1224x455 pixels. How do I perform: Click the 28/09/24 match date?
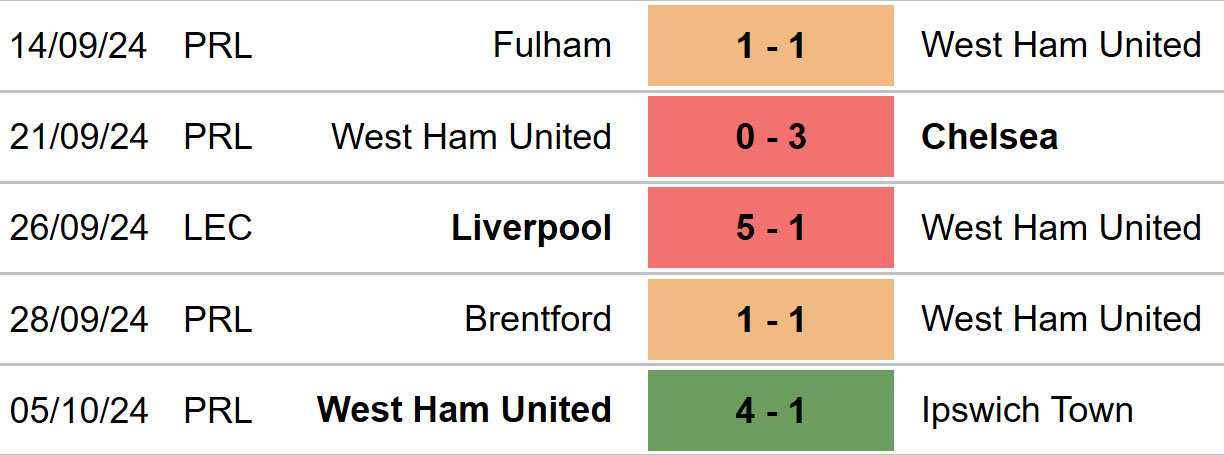[x=79, y=319]
